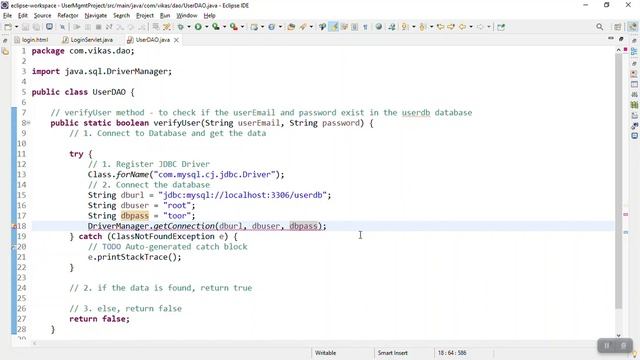Toggle Block Selection Mode button
This screenshot has width=640, height=360.
(x=355, y=27)
